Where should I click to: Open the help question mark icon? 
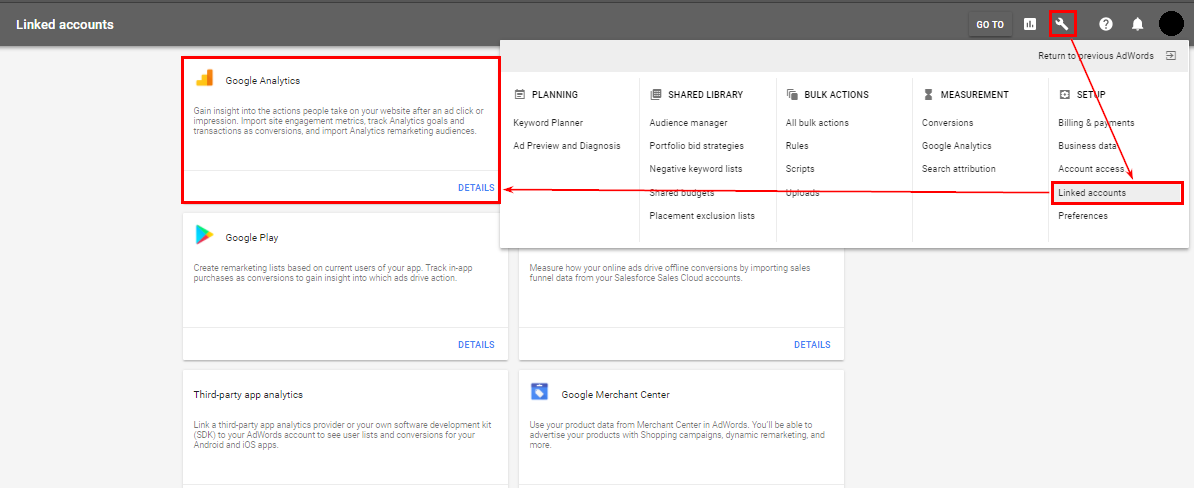point(1106,24)
